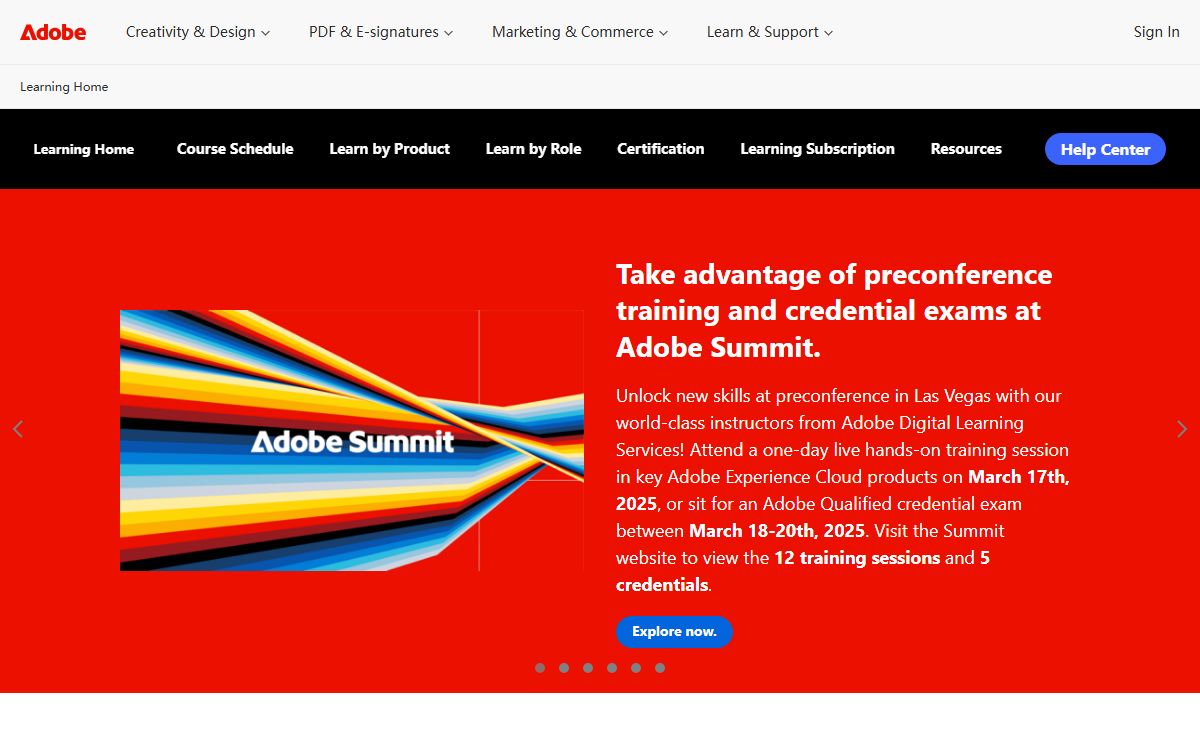Open Course Schedule tab
1200x740 pixels.
pyautogui.click(x=235, y=149)
